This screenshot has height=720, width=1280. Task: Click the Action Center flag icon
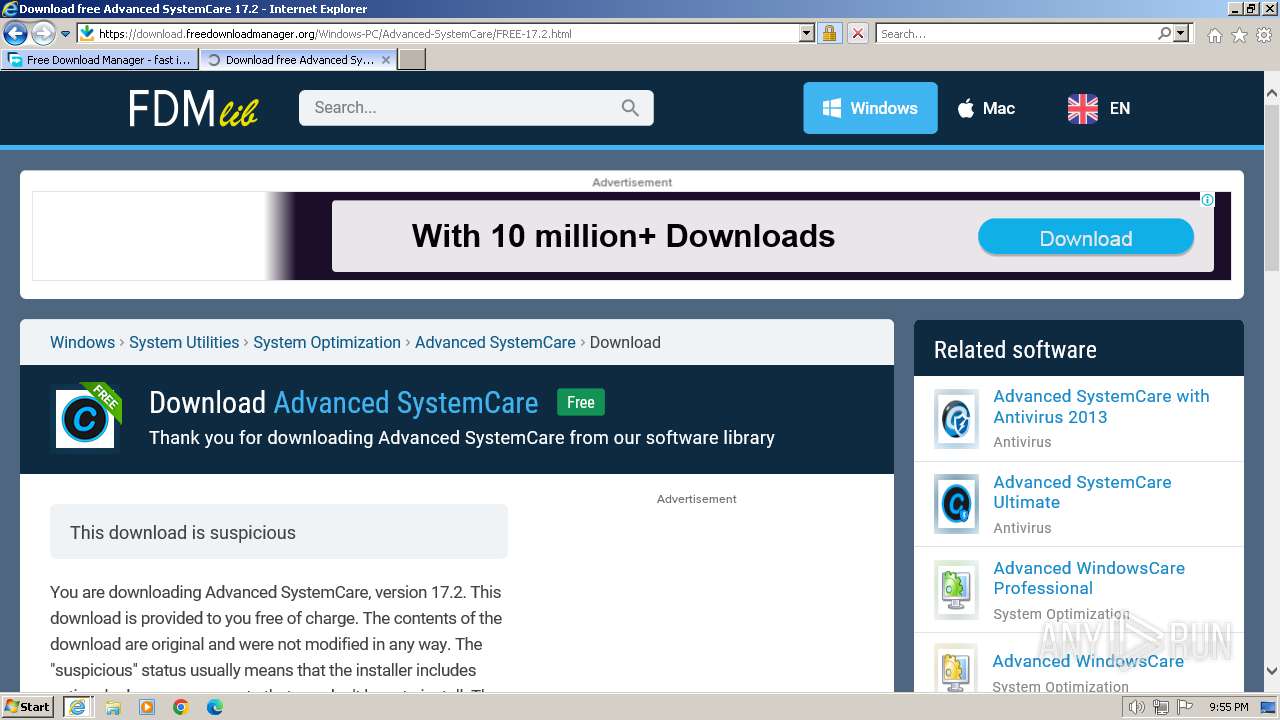tap(1184, 707)
